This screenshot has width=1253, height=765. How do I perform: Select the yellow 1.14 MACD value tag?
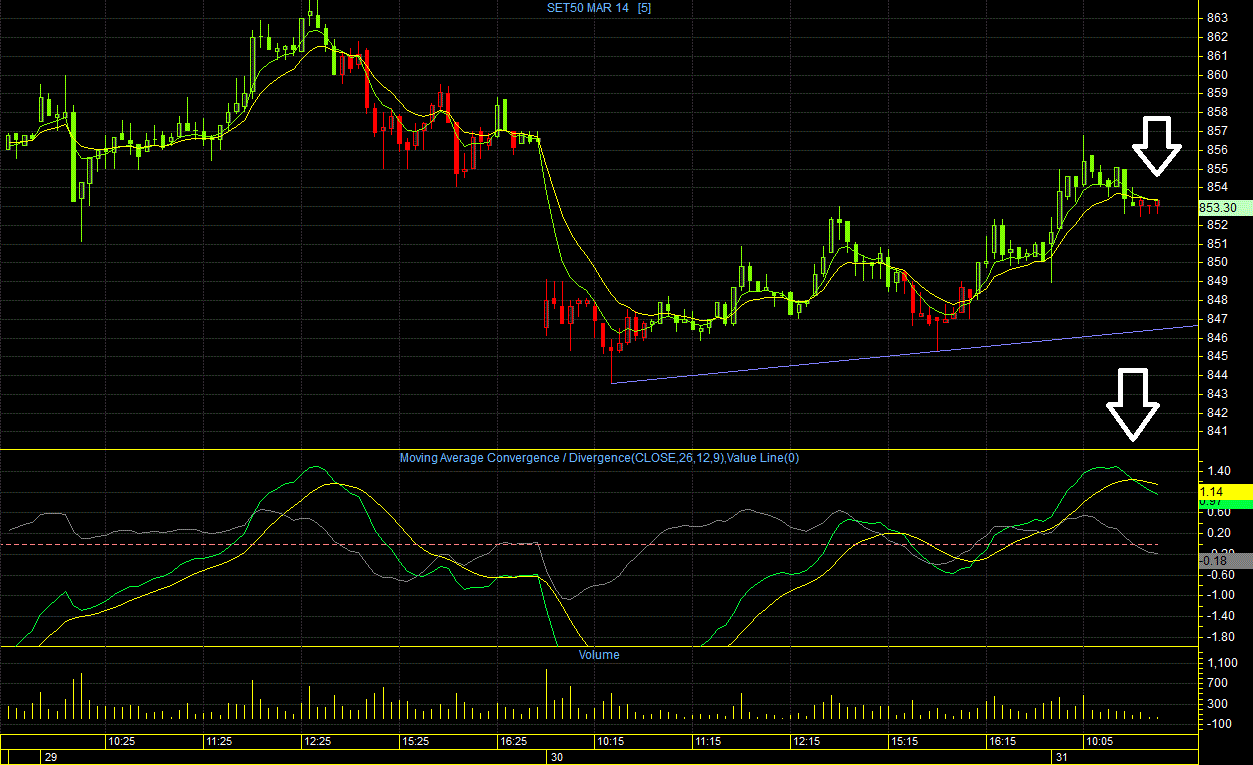coord(1224,491)
